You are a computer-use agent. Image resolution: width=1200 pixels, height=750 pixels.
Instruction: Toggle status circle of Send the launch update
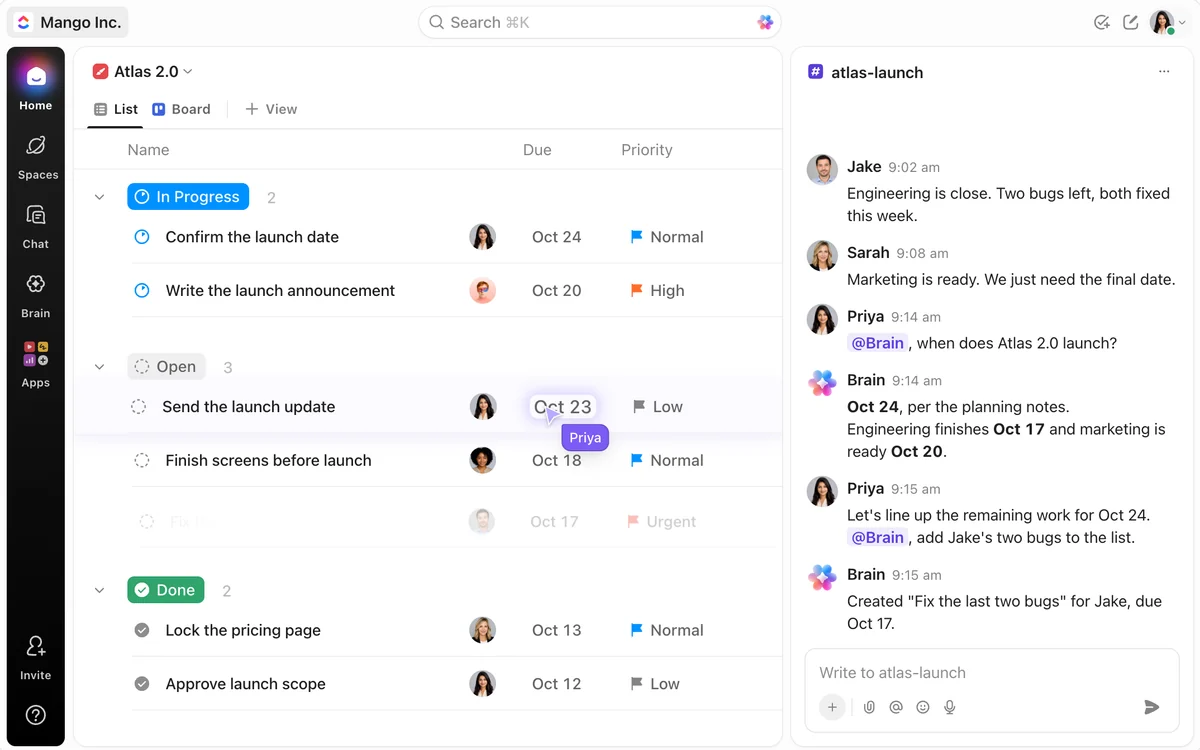point(139,407)
